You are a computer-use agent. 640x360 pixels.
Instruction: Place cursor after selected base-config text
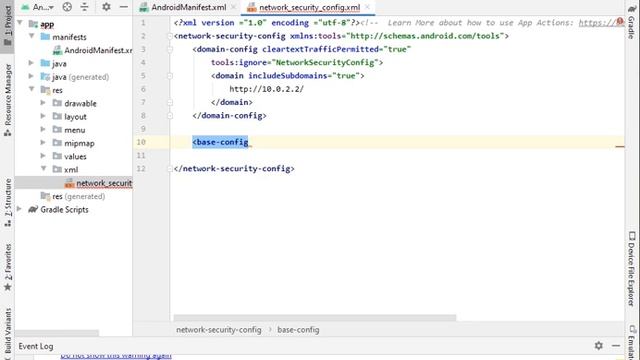tap(249, 142)
